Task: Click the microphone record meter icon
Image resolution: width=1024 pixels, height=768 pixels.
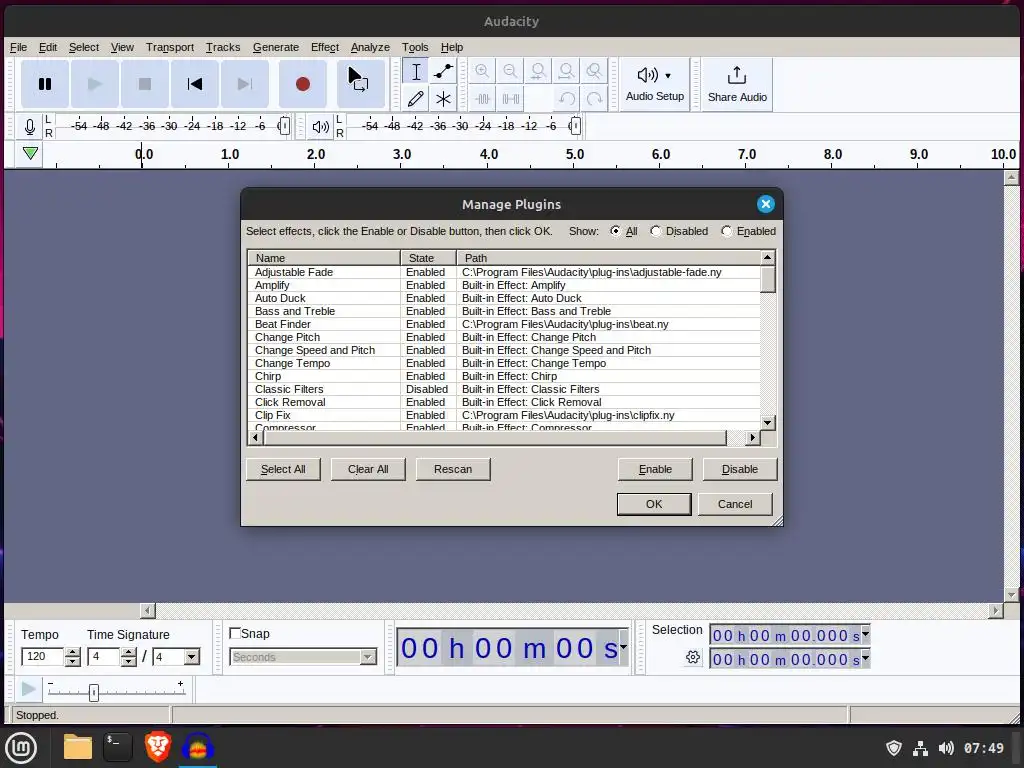Action: point(29,126)
